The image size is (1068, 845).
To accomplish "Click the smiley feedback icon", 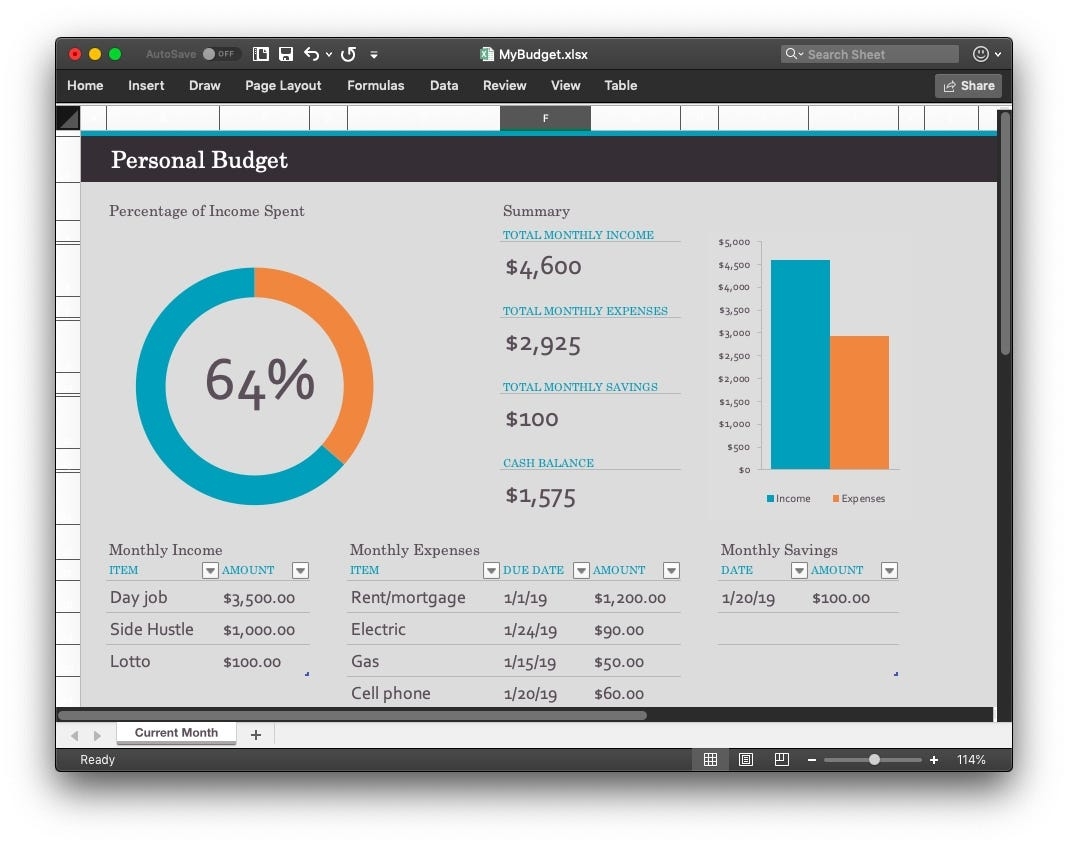I will (x=983, y=54).
